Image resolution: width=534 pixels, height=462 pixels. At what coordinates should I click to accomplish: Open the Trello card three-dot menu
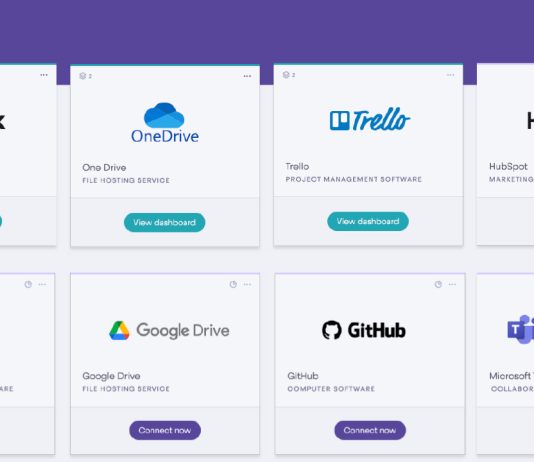450,75
